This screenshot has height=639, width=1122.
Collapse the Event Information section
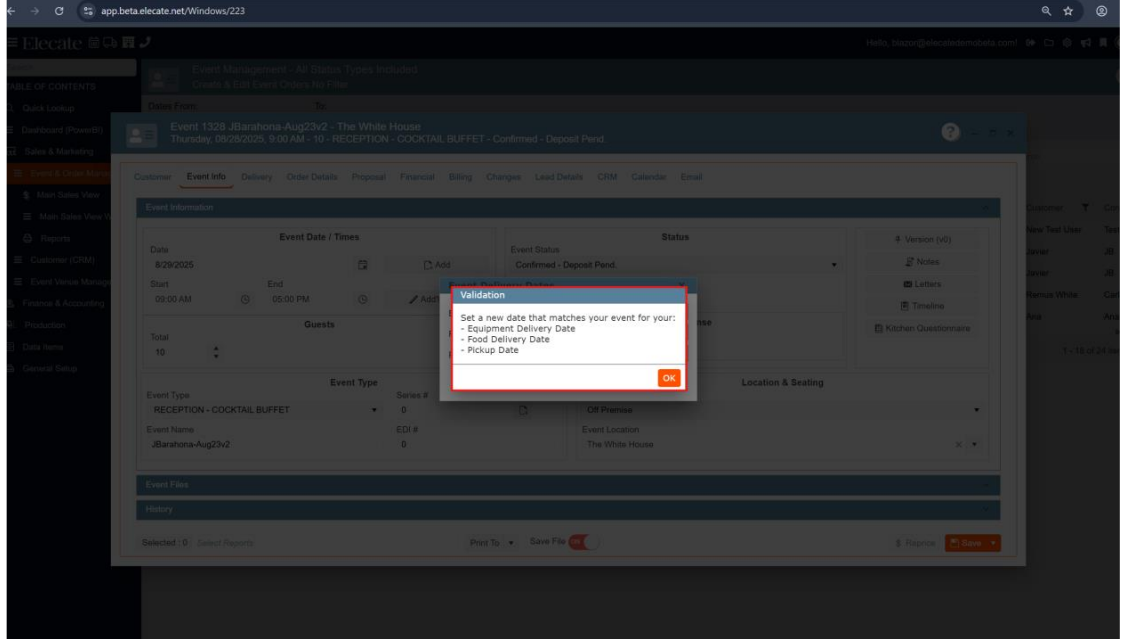(985, 208)
